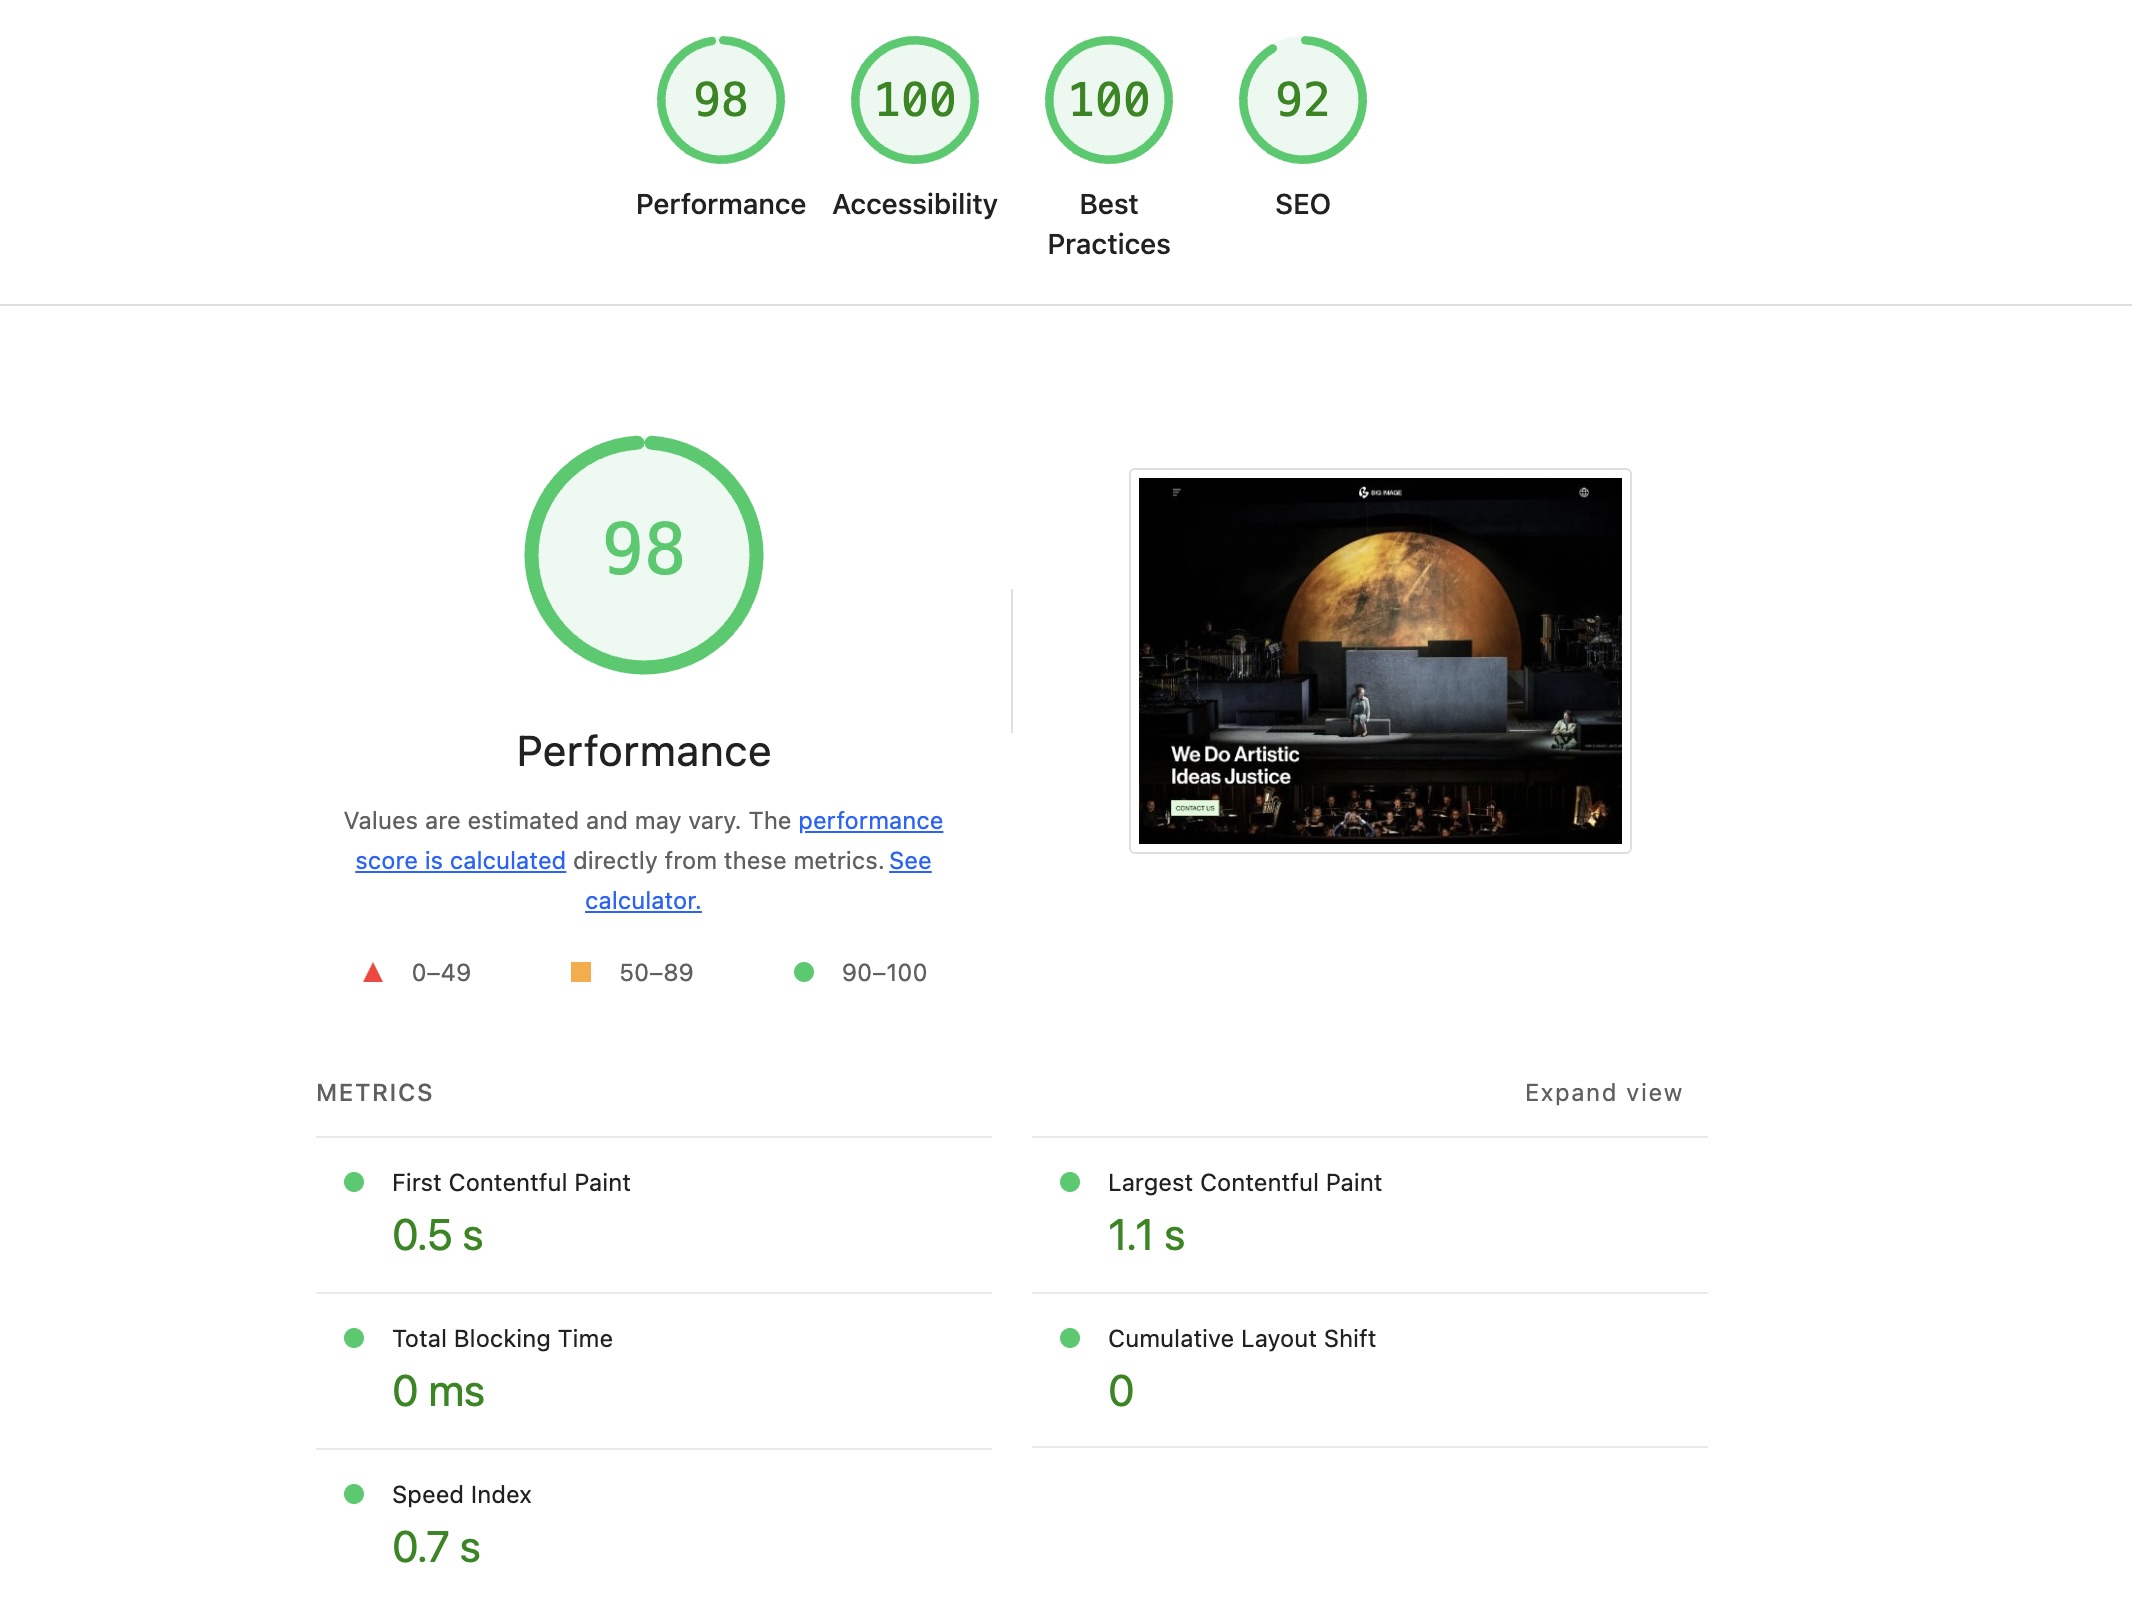Viewport: 2132px width, 1600px height.
Task: Click the large Performance gauge with 98
Action: tap(644, 554)
